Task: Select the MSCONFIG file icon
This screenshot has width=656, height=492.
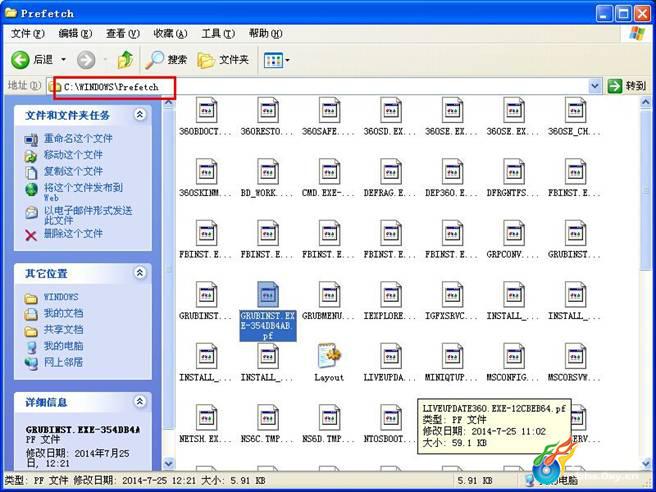Action: pos(513,356)
